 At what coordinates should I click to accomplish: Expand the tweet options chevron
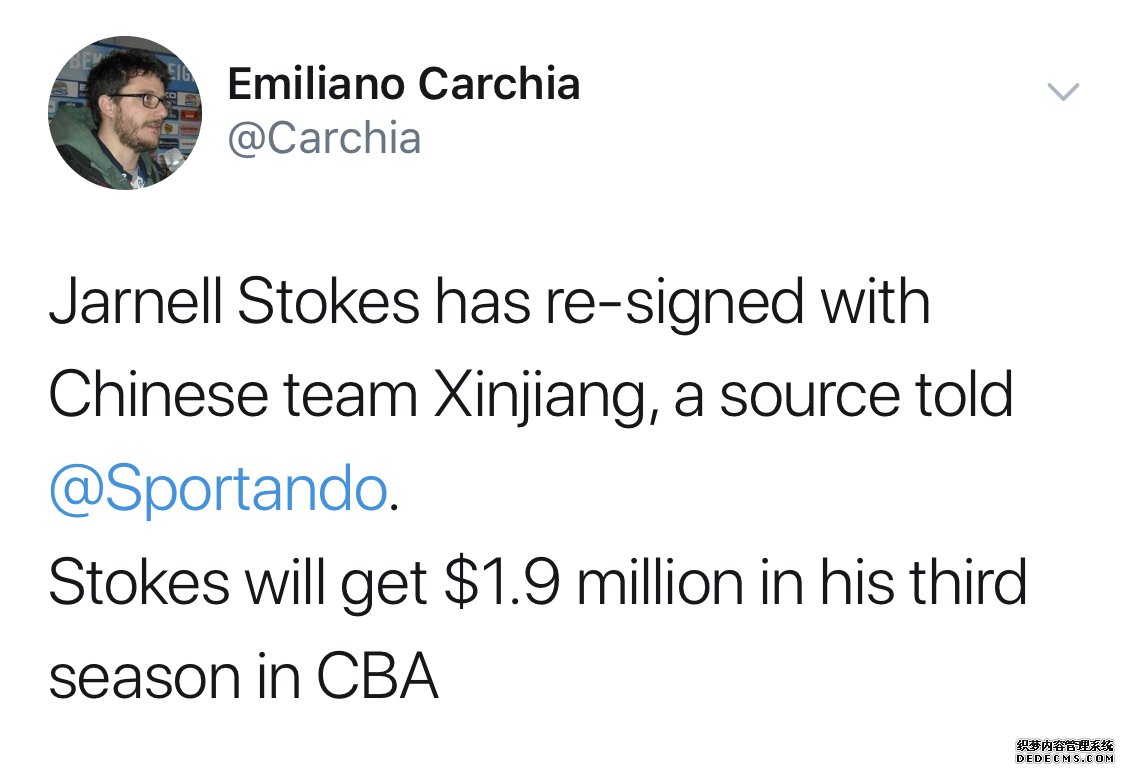(x=1063, y=92)
